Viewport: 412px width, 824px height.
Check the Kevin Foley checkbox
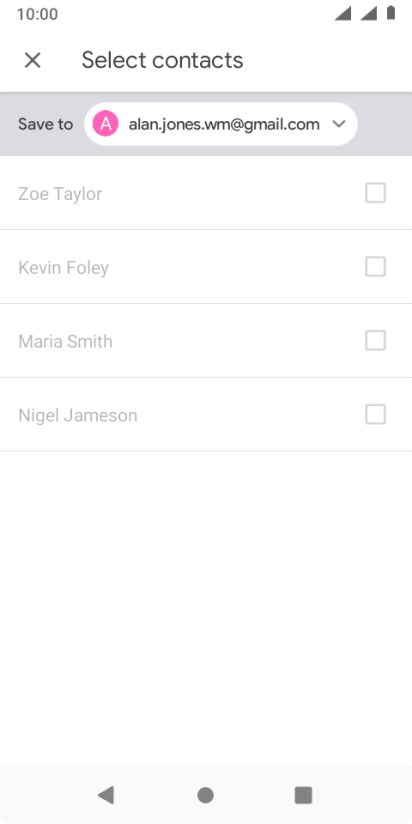pyautogui.click(x=375, y=267)
